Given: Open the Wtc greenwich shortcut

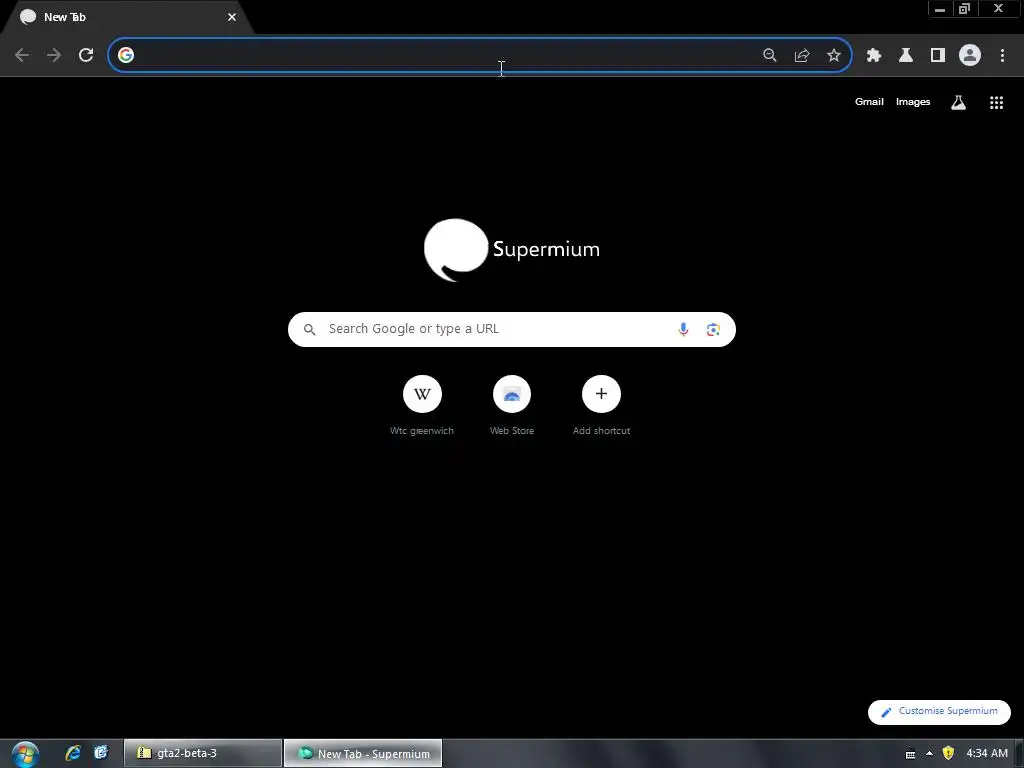Looking at the screenshot, I should click(x=422, y=406).
